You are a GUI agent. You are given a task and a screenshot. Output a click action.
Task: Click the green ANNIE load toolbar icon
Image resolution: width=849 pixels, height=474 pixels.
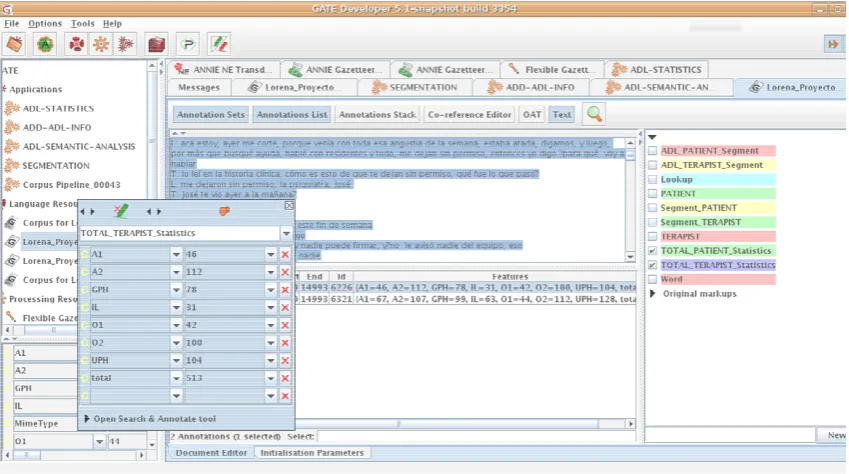(x=45, y=44)
